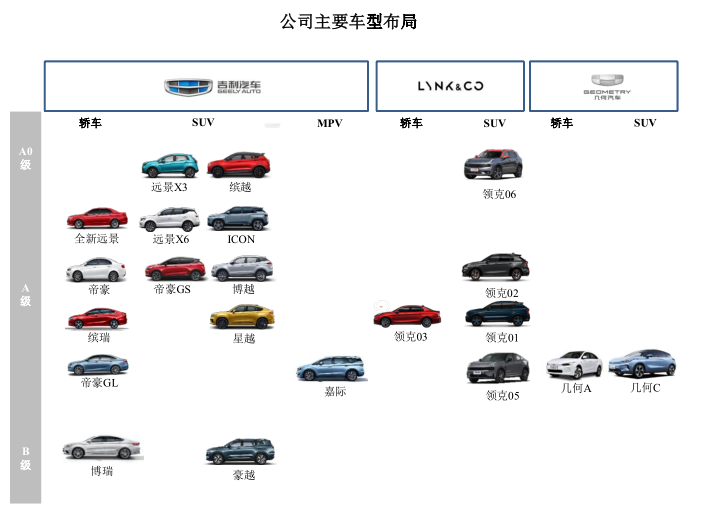The width and height of the screenshot is (711, 514).
Task: Click the A级 row label
Action: [25, 295]
